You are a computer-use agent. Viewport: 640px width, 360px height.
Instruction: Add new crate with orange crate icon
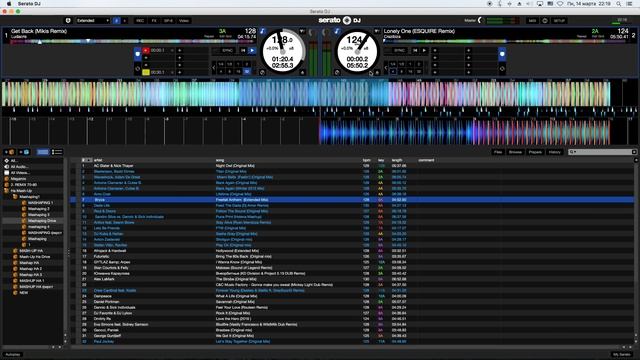tap(10, 152)
